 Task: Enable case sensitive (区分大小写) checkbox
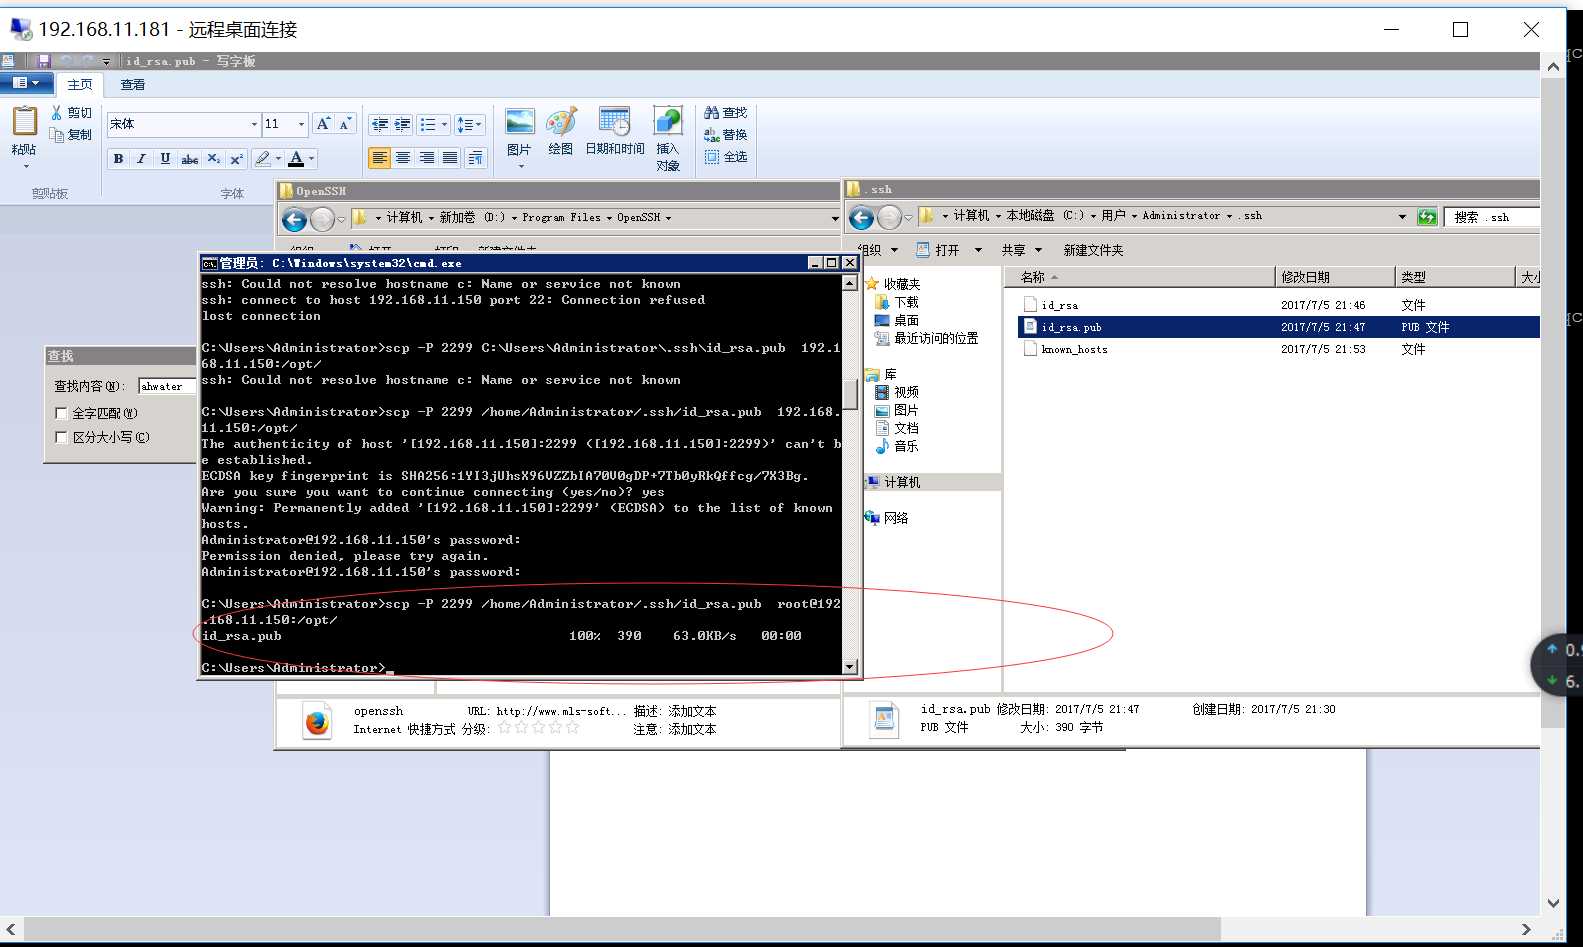(x=61, y=437)
